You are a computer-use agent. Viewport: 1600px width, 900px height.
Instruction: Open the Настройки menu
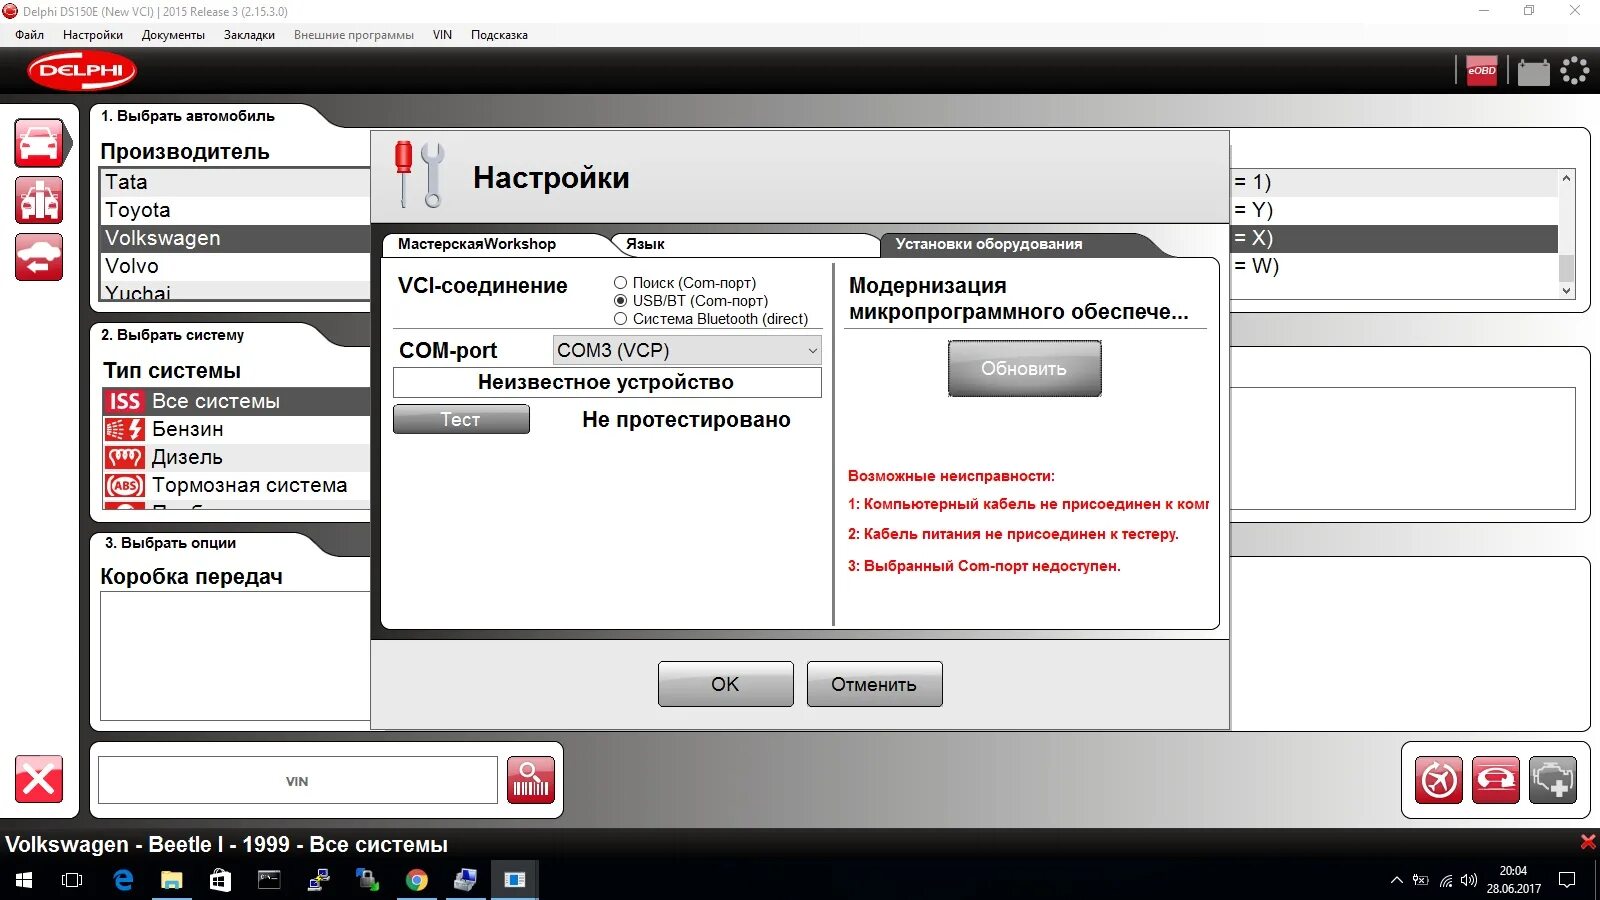click(93, 35)
